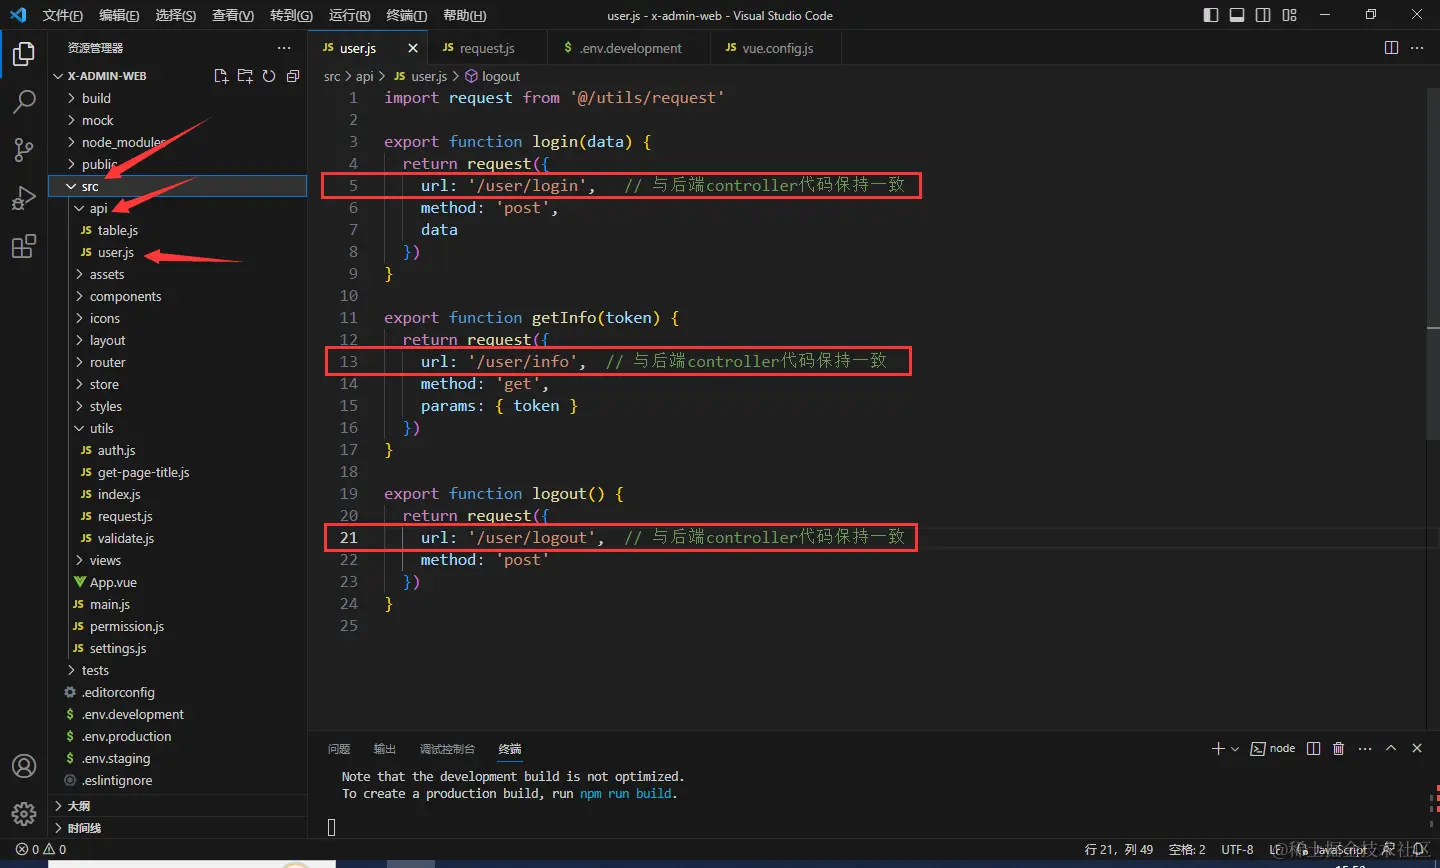This screenshot has width=1440, height=868.
Task: Expand the 大纲 outline section
Action: 177,805
